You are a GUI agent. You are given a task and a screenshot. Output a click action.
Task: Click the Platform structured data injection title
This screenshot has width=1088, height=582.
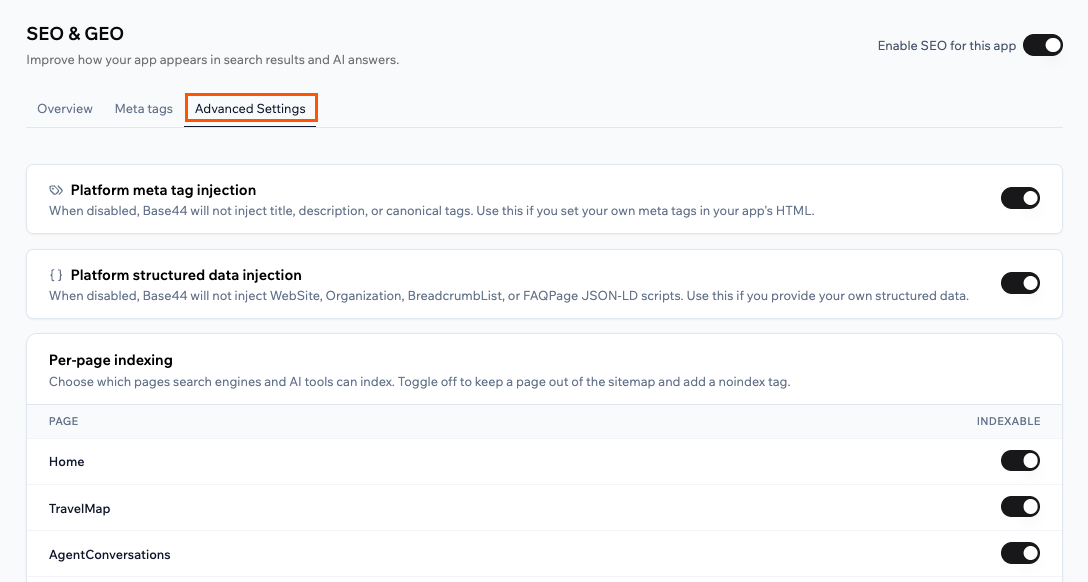coord(186,275)
